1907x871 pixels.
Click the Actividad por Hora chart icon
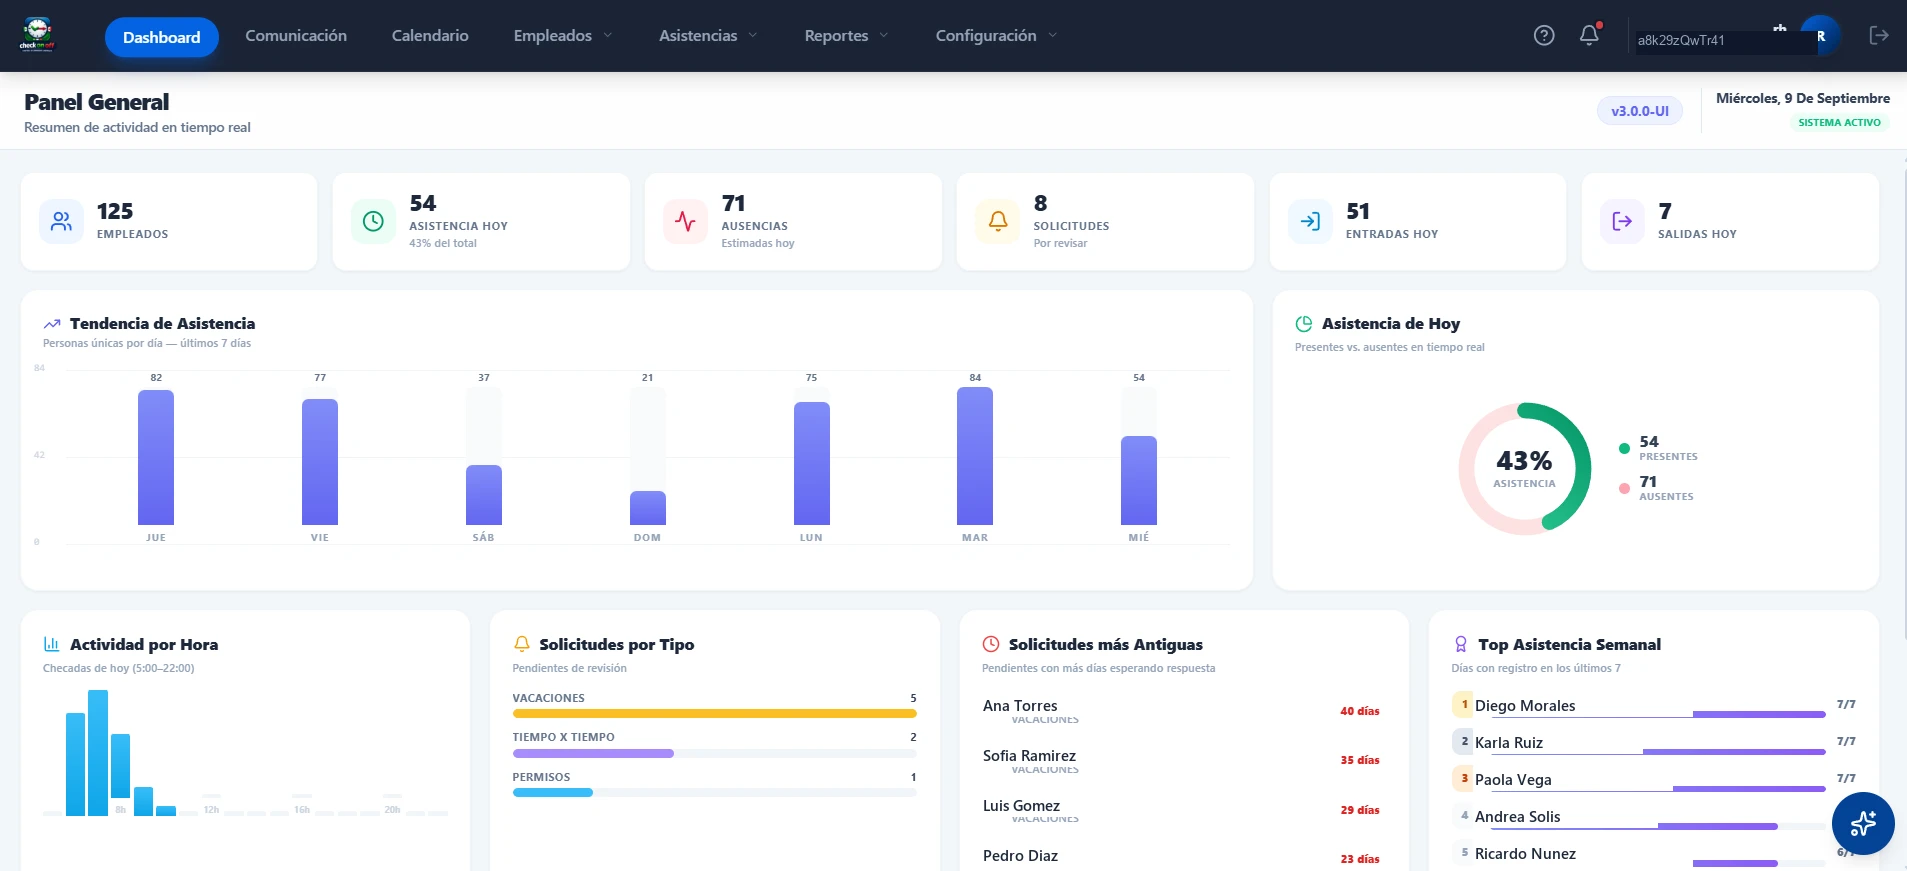(x=52, y=645)
